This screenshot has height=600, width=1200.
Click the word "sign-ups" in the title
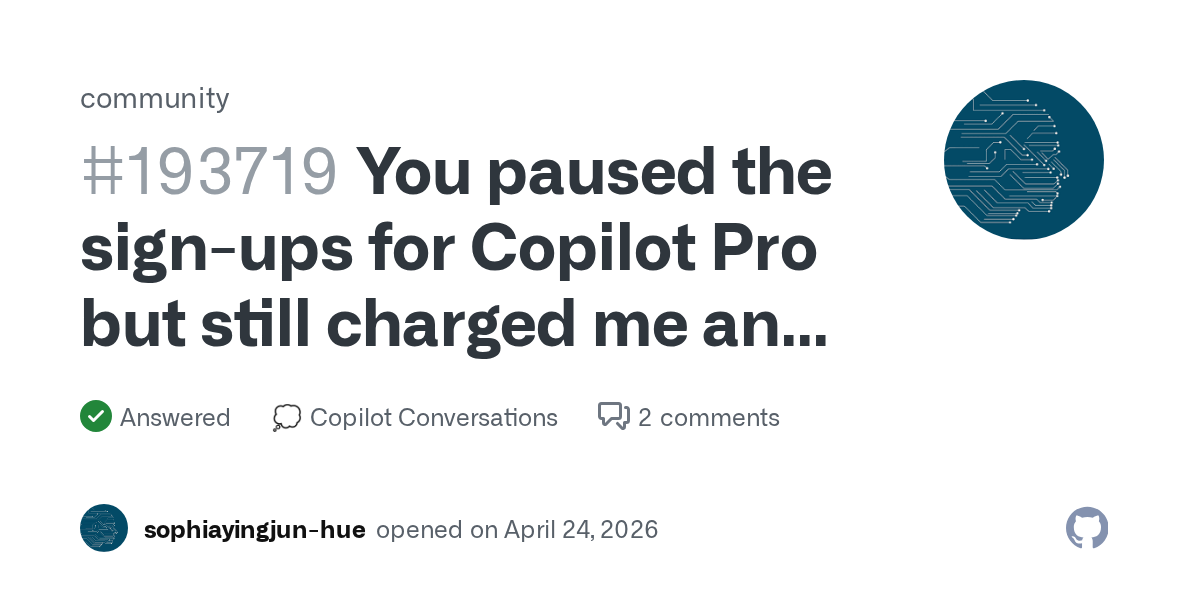click(x=215, y=249)
